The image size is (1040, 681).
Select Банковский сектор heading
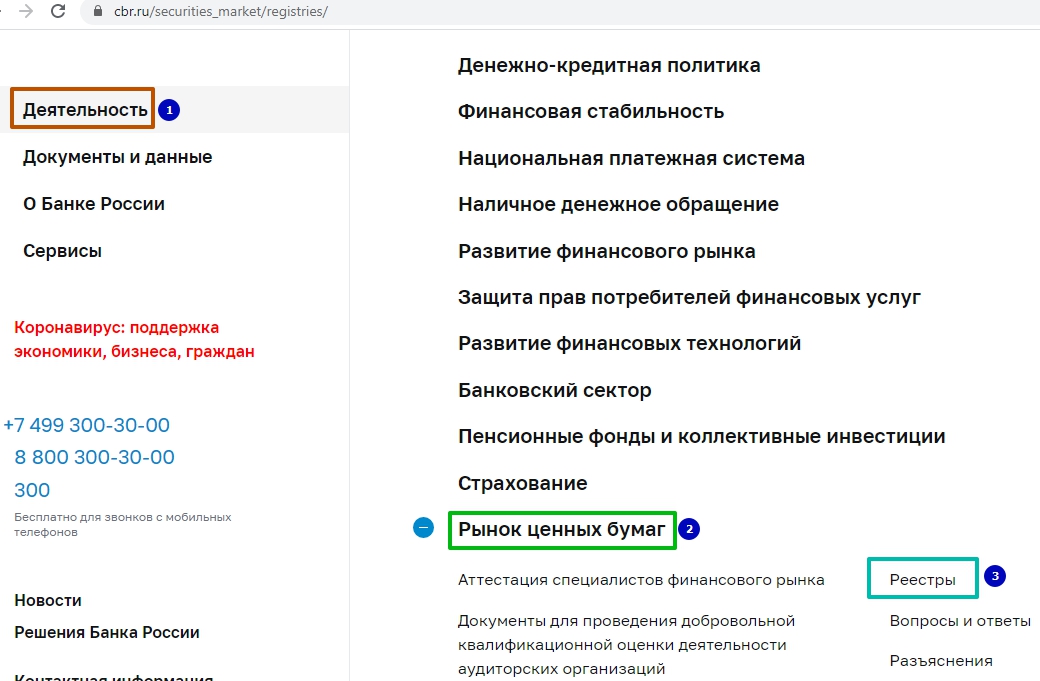point(554,390)
